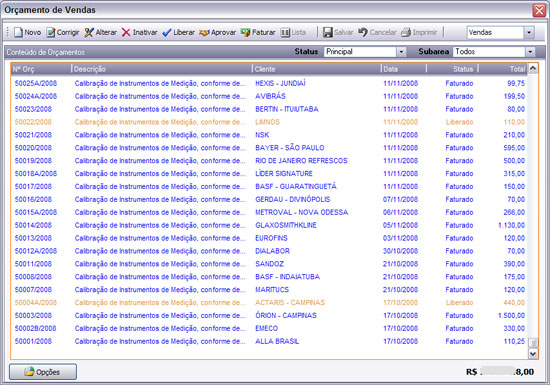Image resolution: width=550 pixels, height=385 pixels.
Task: Click total value 595,00
Action: 514,148
